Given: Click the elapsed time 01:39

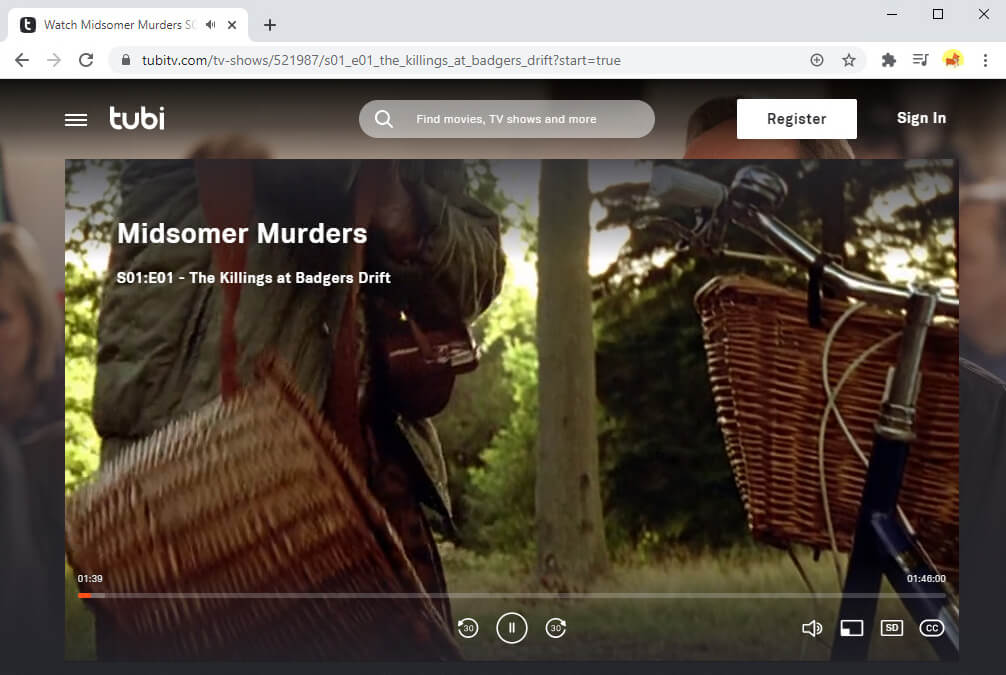Looking at the screenshot, I should tap(90, 579).
